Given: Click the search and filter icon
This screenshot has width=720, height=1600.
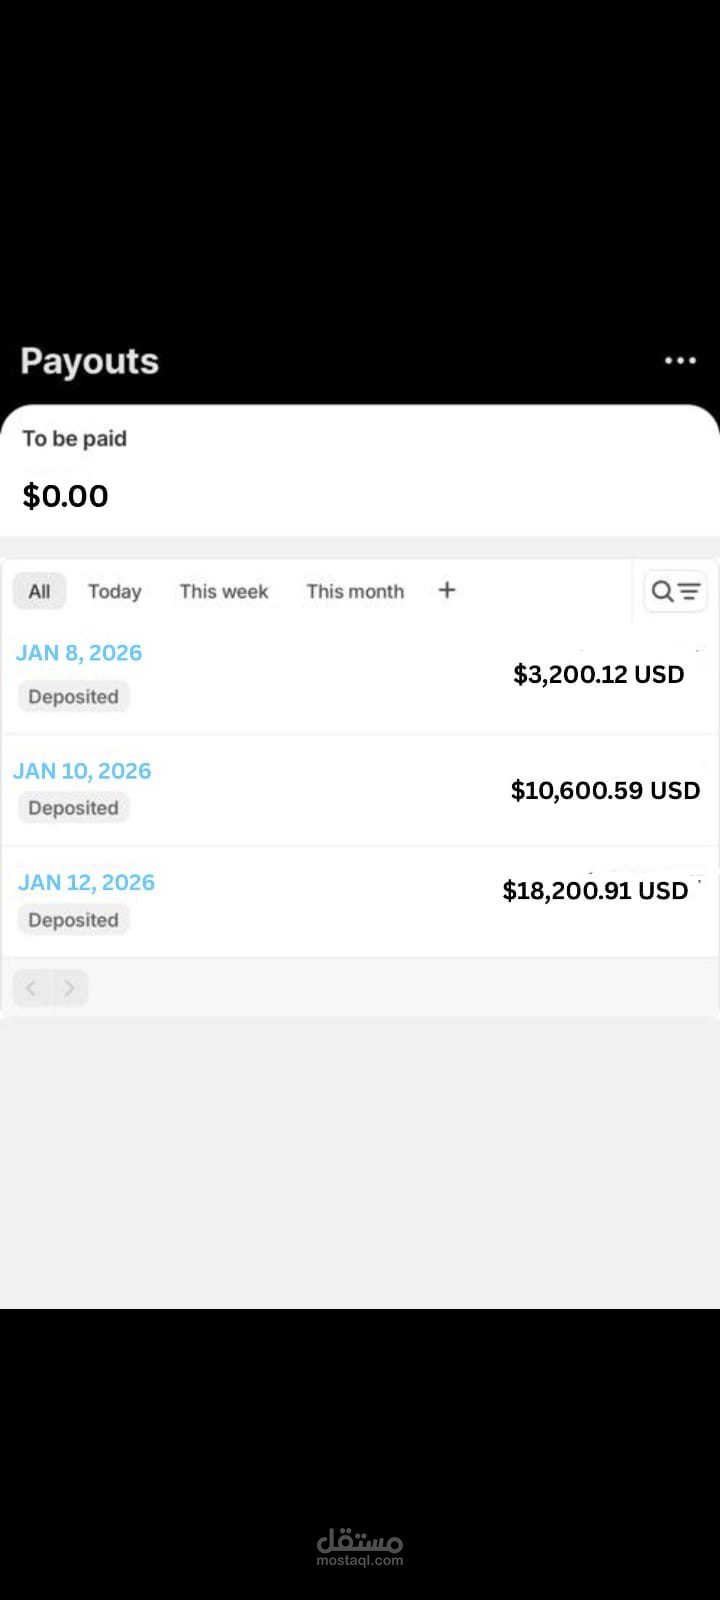Looking at the screenshot, I should pyautogui.click(x=675, y=591).
